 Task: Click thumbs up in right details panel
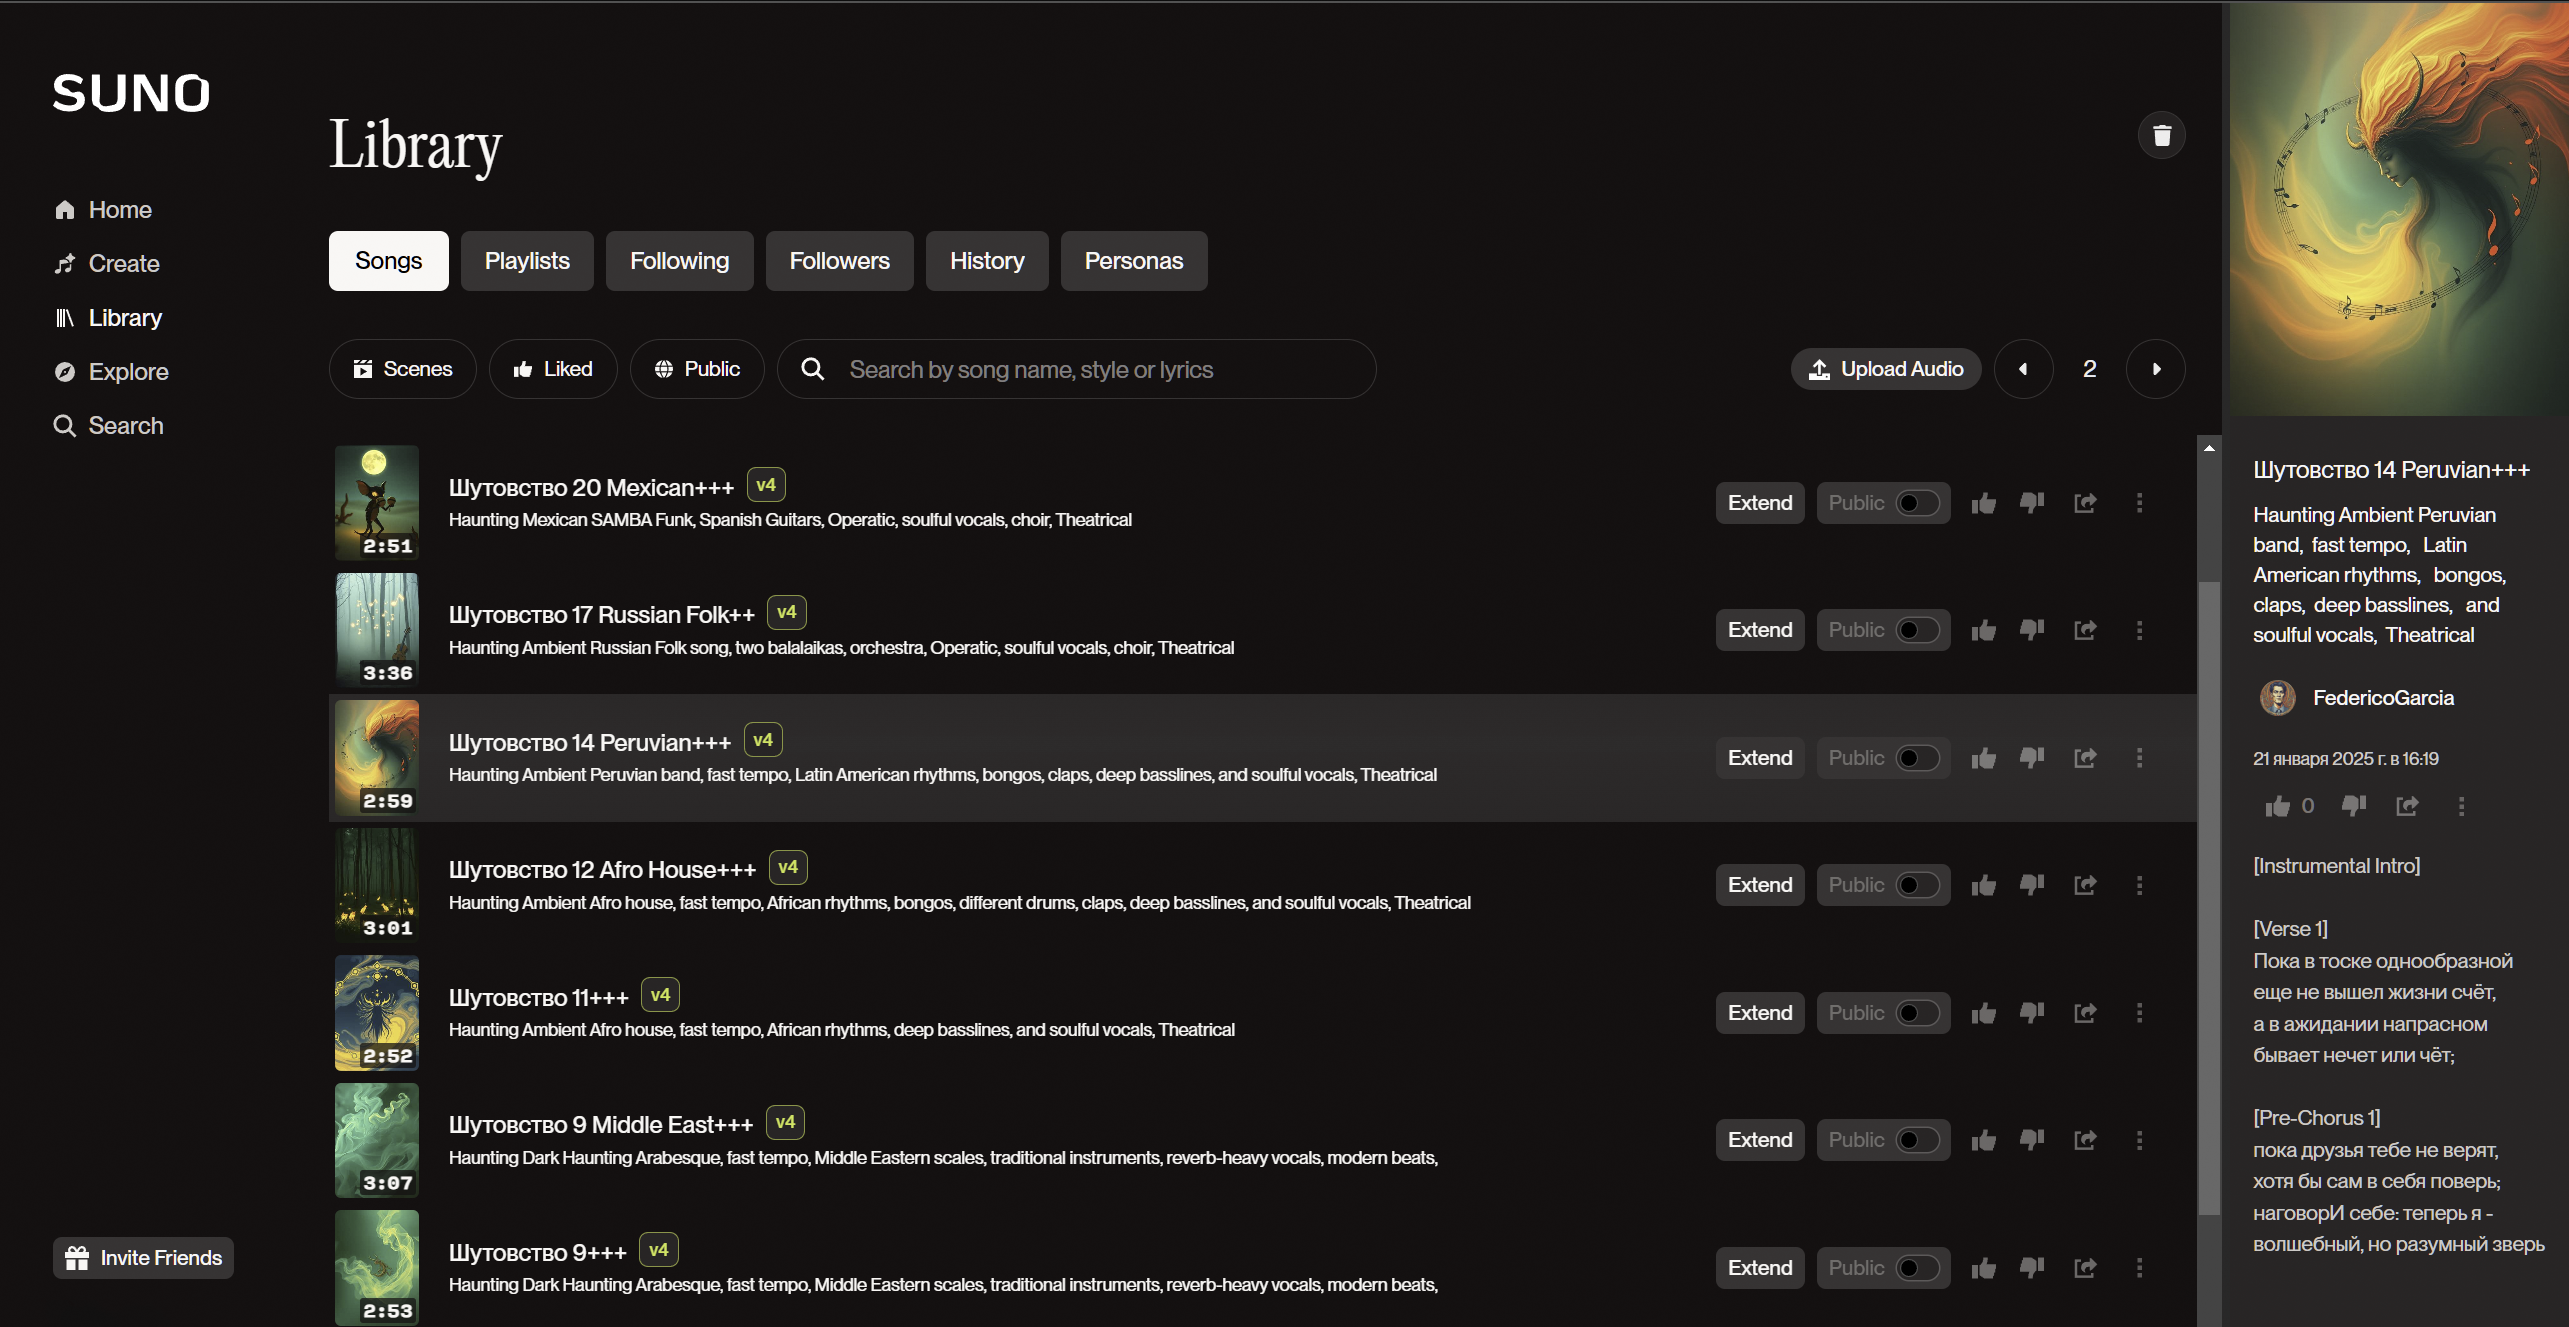(x=2278, y=806)
